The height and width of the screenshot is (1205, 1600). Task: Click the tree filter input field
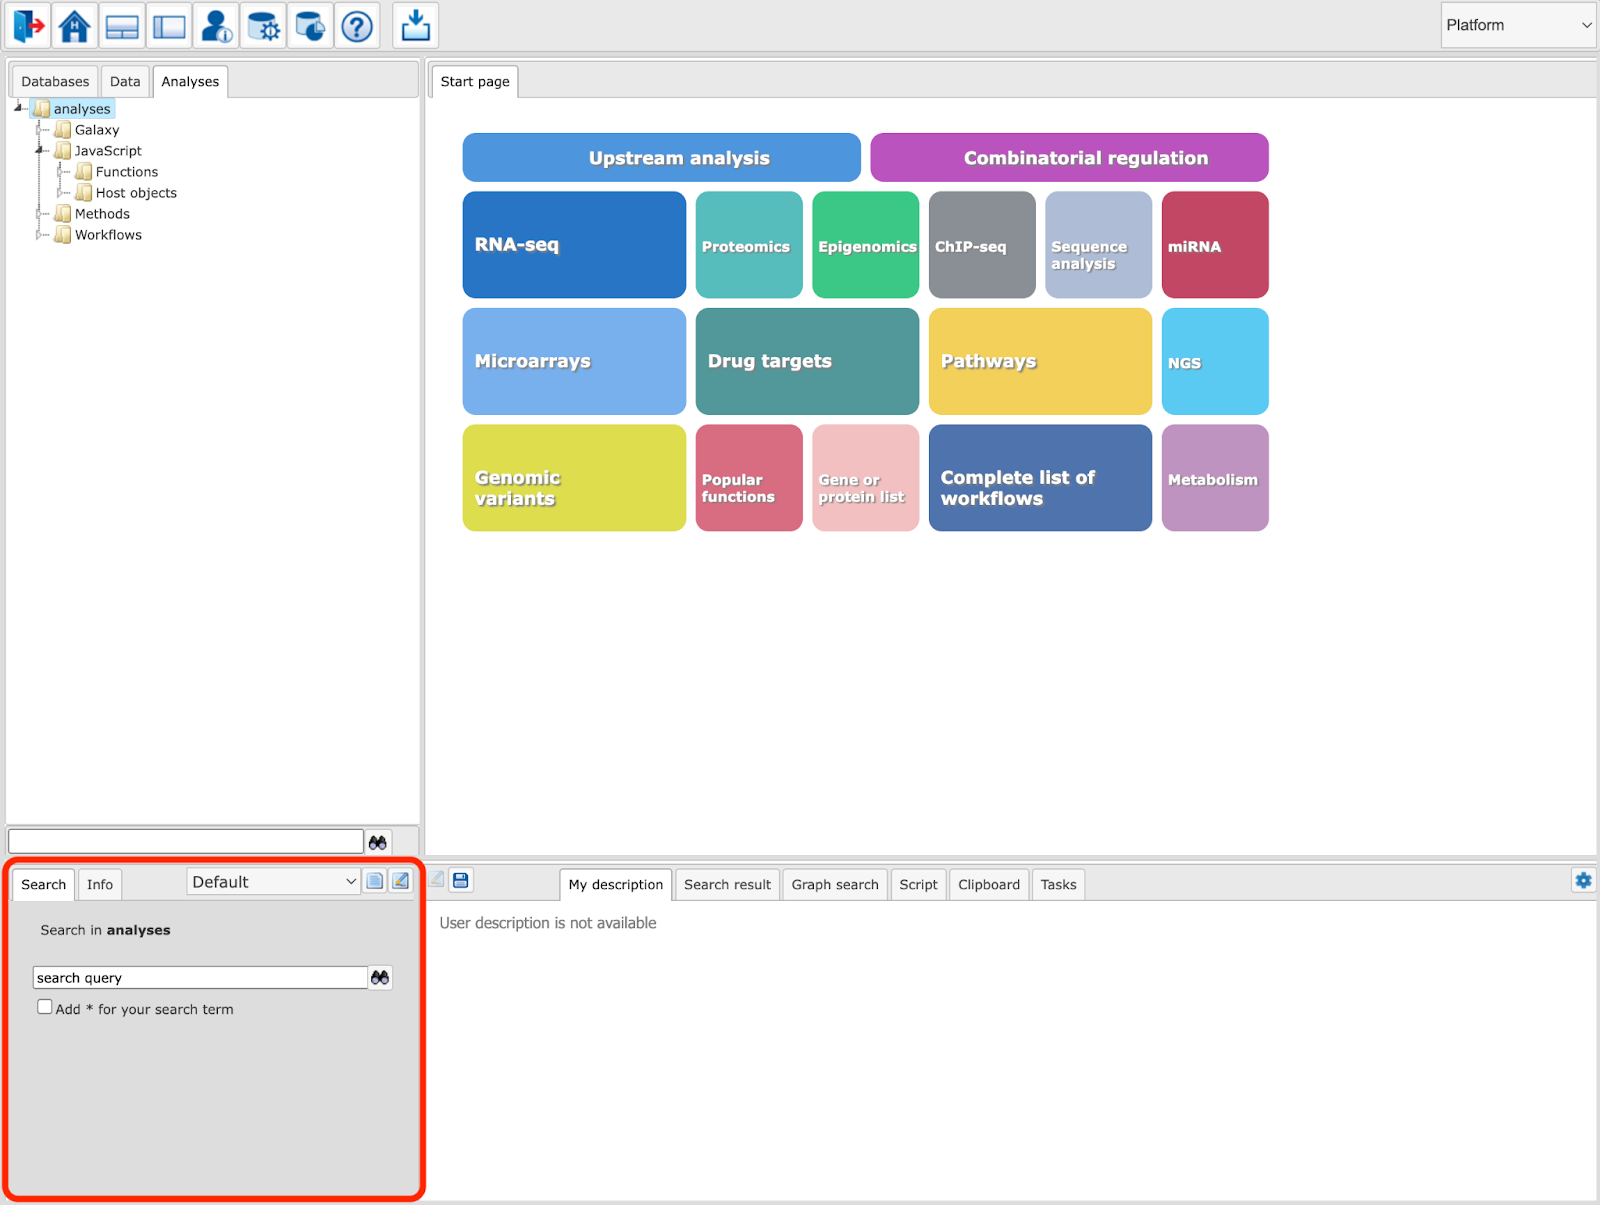tap(186, 841)
